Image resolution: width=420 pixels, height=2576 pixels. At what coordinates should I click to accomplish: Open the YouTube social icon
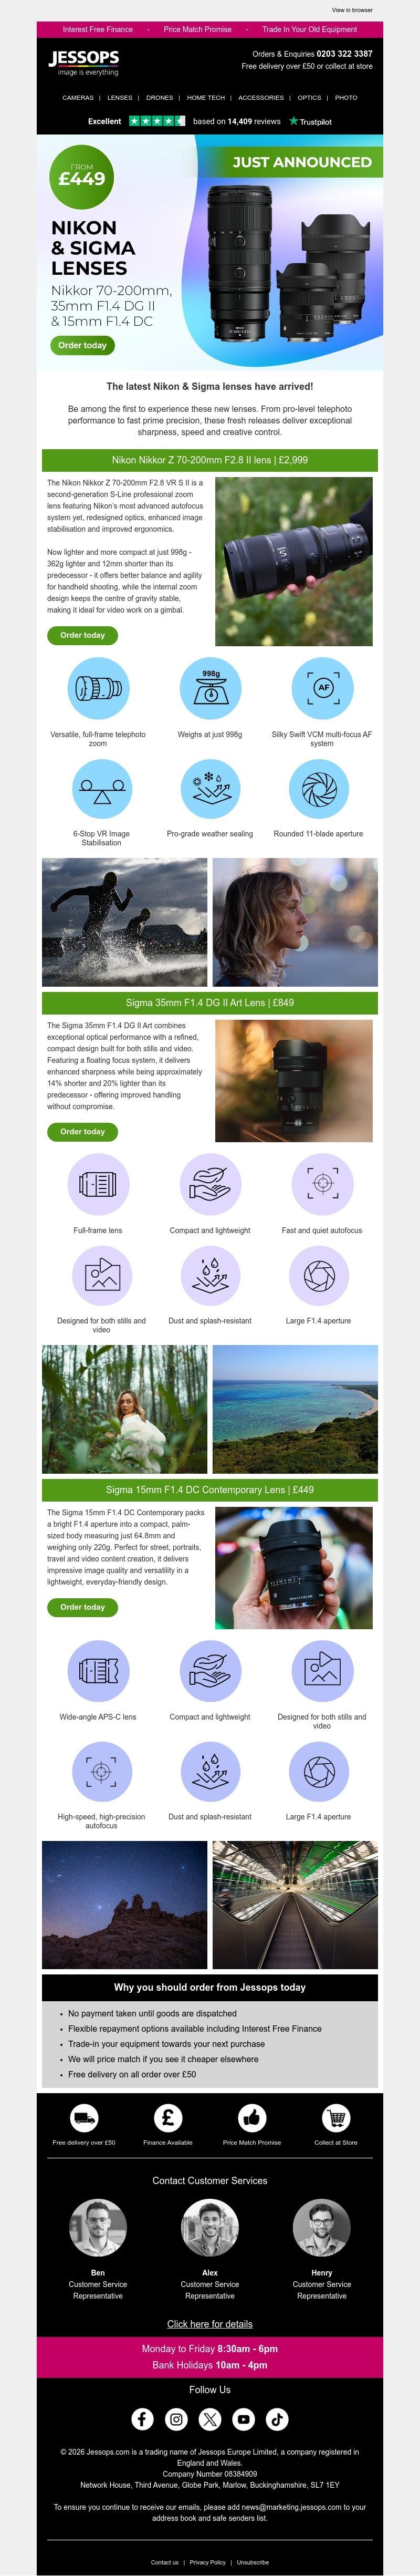tap(244, 2418)
